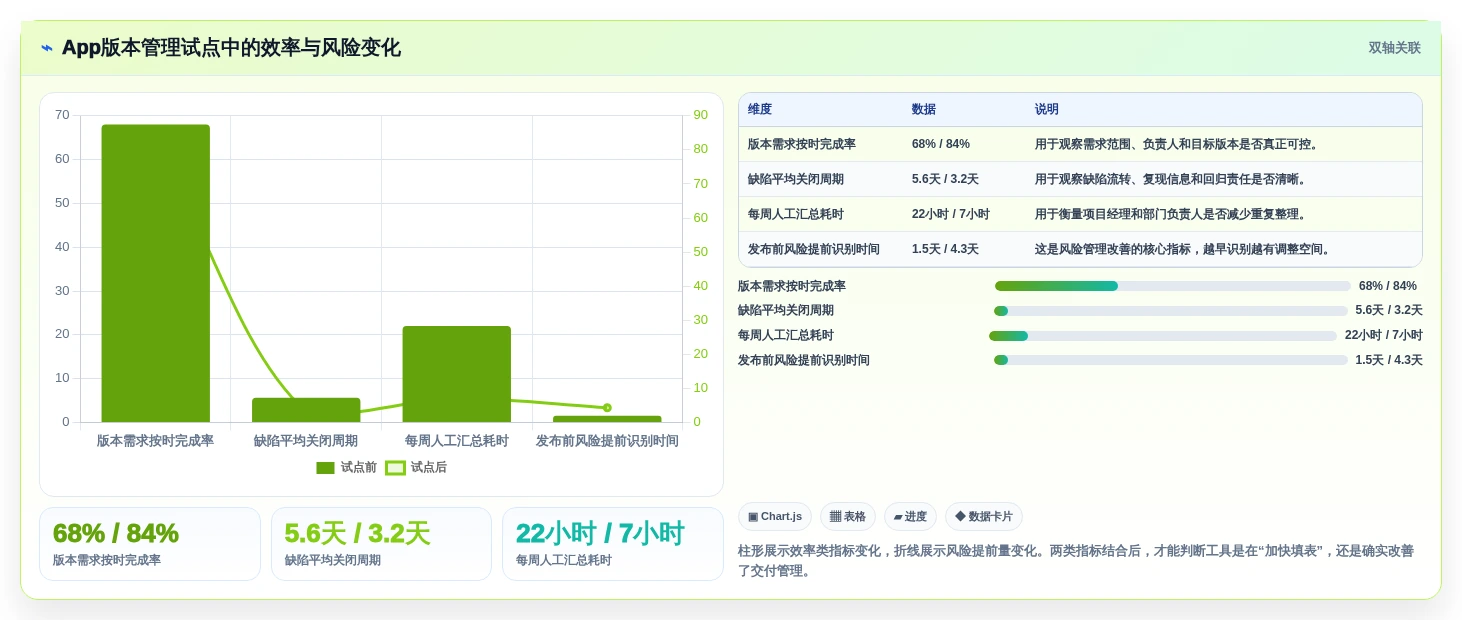Click the 发布前风险提前识别时间 progress bar
This screenshot has width=1462, height=620.
click(x=1171, y=360)
